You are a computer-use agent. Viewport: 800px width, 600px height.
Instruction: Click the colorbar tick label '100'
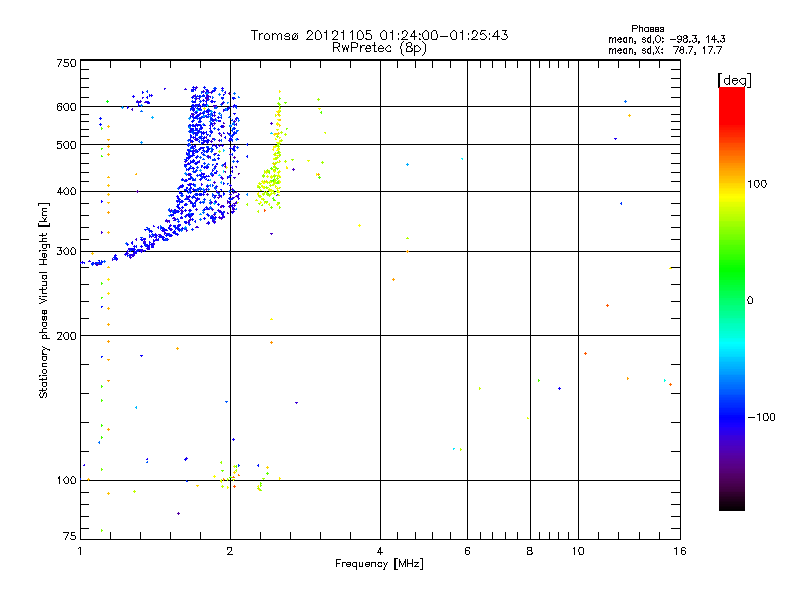tap(757, 184)
